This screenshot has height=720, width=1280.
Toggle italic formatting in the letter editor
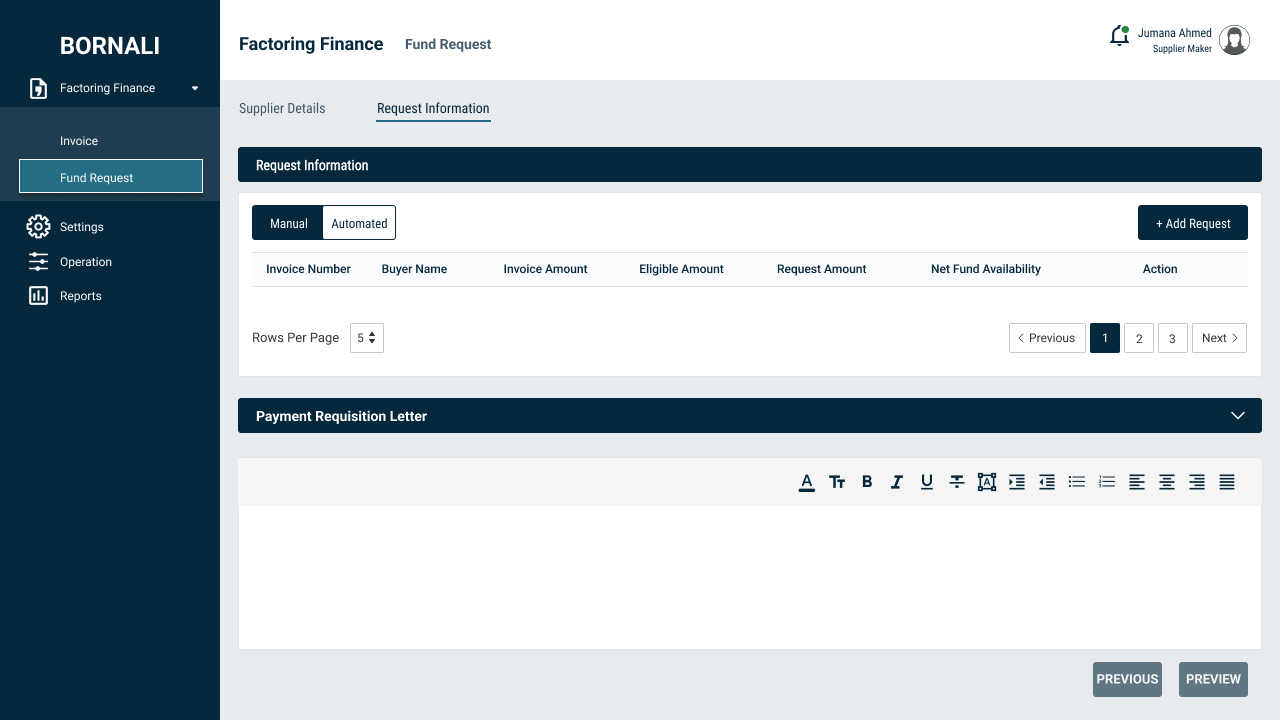(x=897, y=482)
